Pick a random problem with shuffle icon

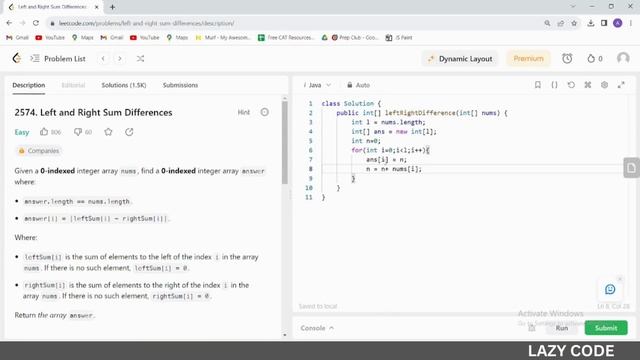click(140, 59)
